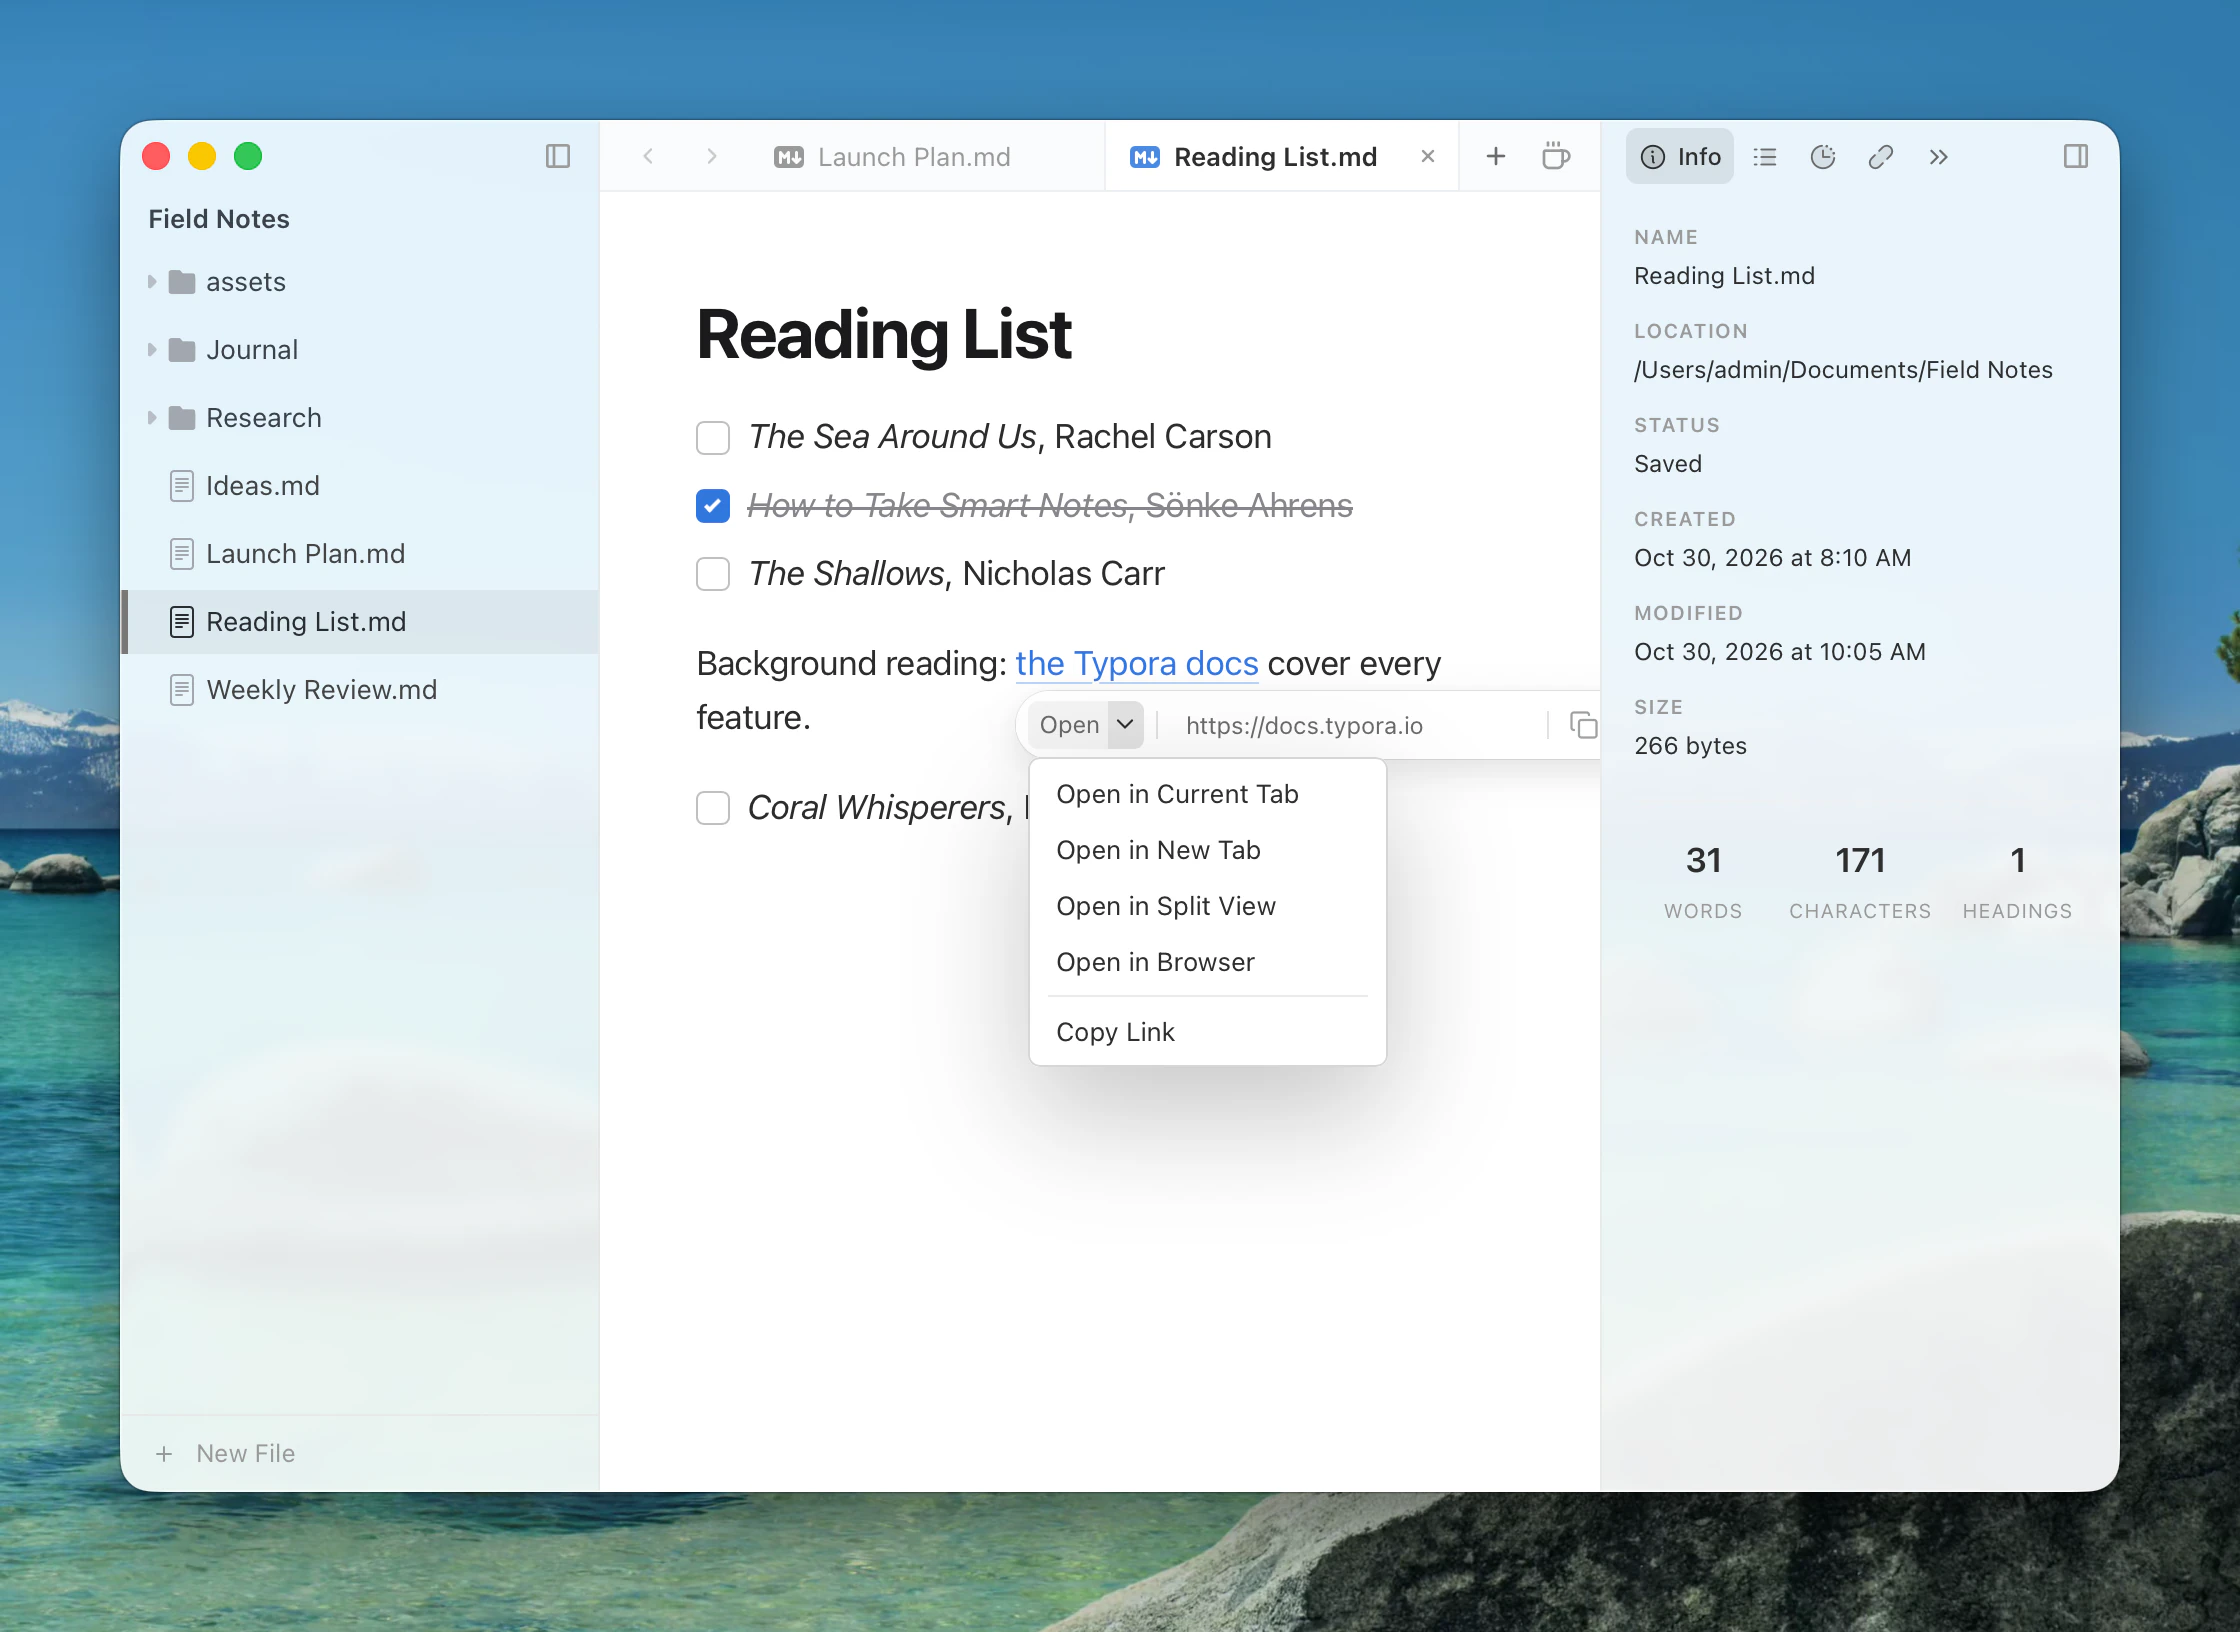
Task: Click the coffee cup icon in the tab bar
Action: [x=1555, y=156]
